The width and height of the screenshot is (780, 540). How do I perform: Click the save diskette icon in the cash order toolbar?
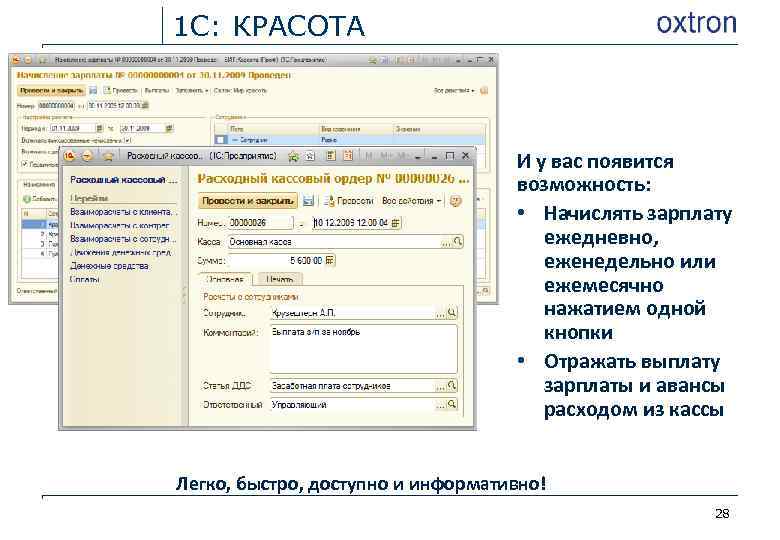click(308, 201)
